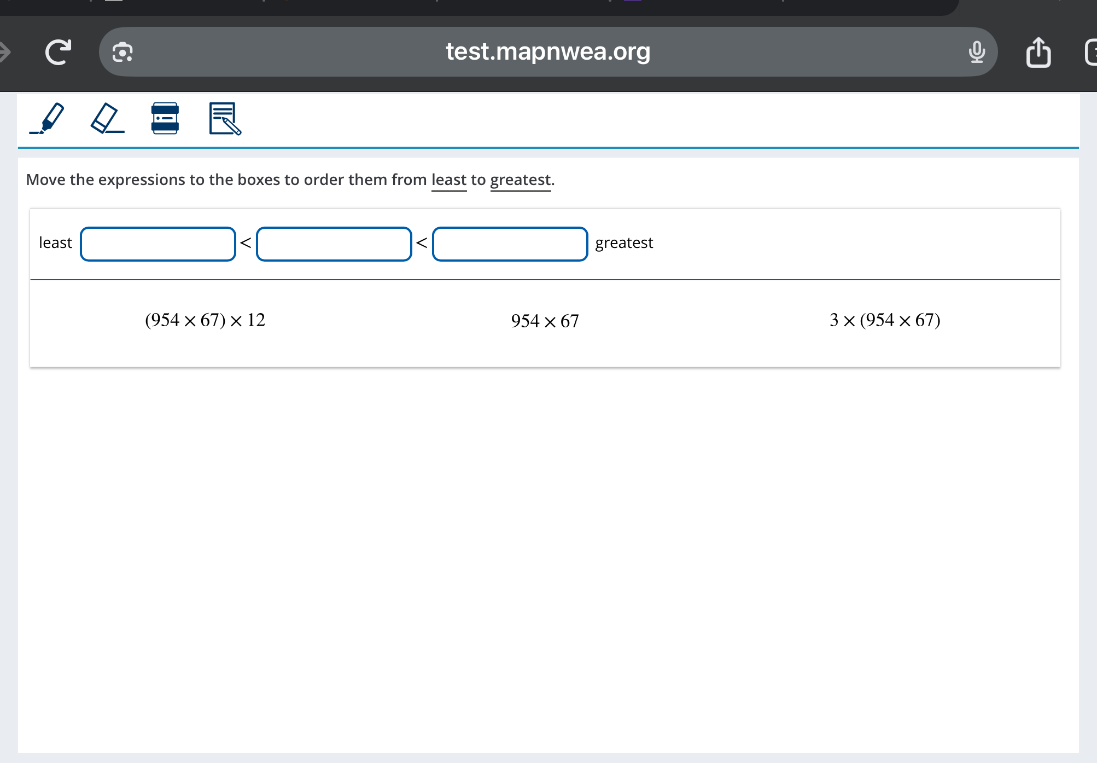This screenshot has height=763, width=1097.
Task: Select the highlighter tool
Action: pyautogui.click(x=47, y=118)
